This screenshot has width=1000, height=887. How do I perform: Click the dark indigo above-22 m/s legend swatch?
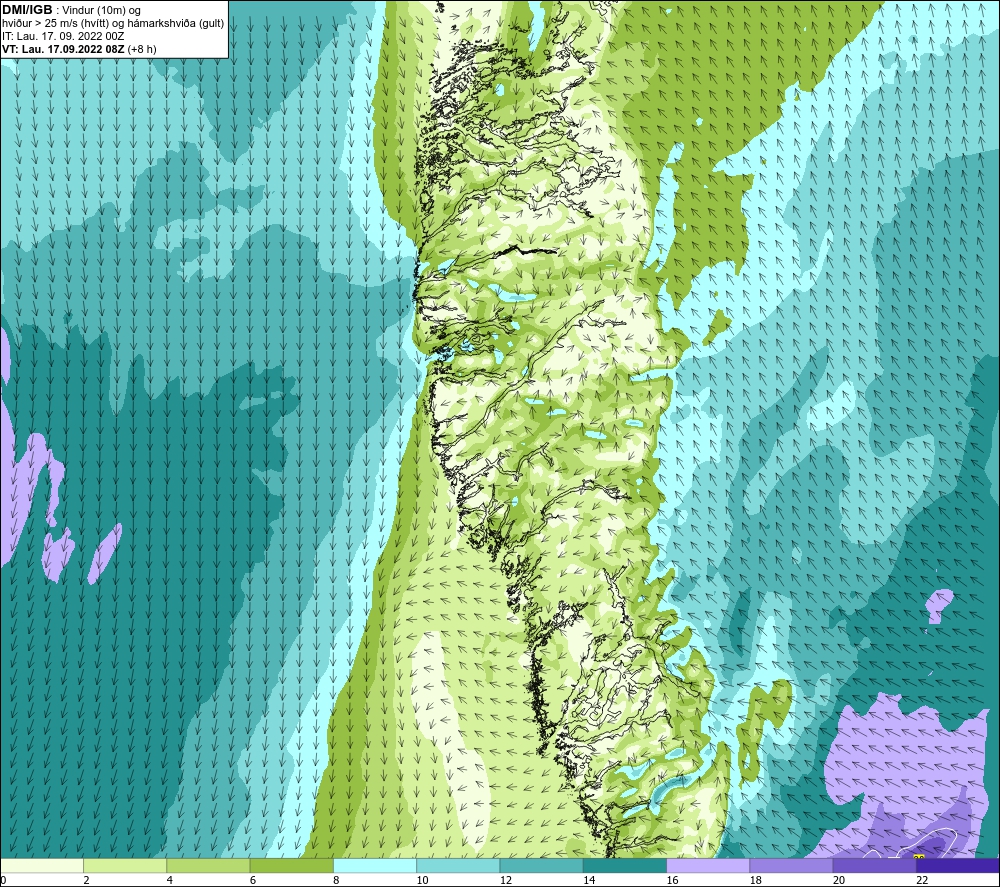tap(958, 865)
